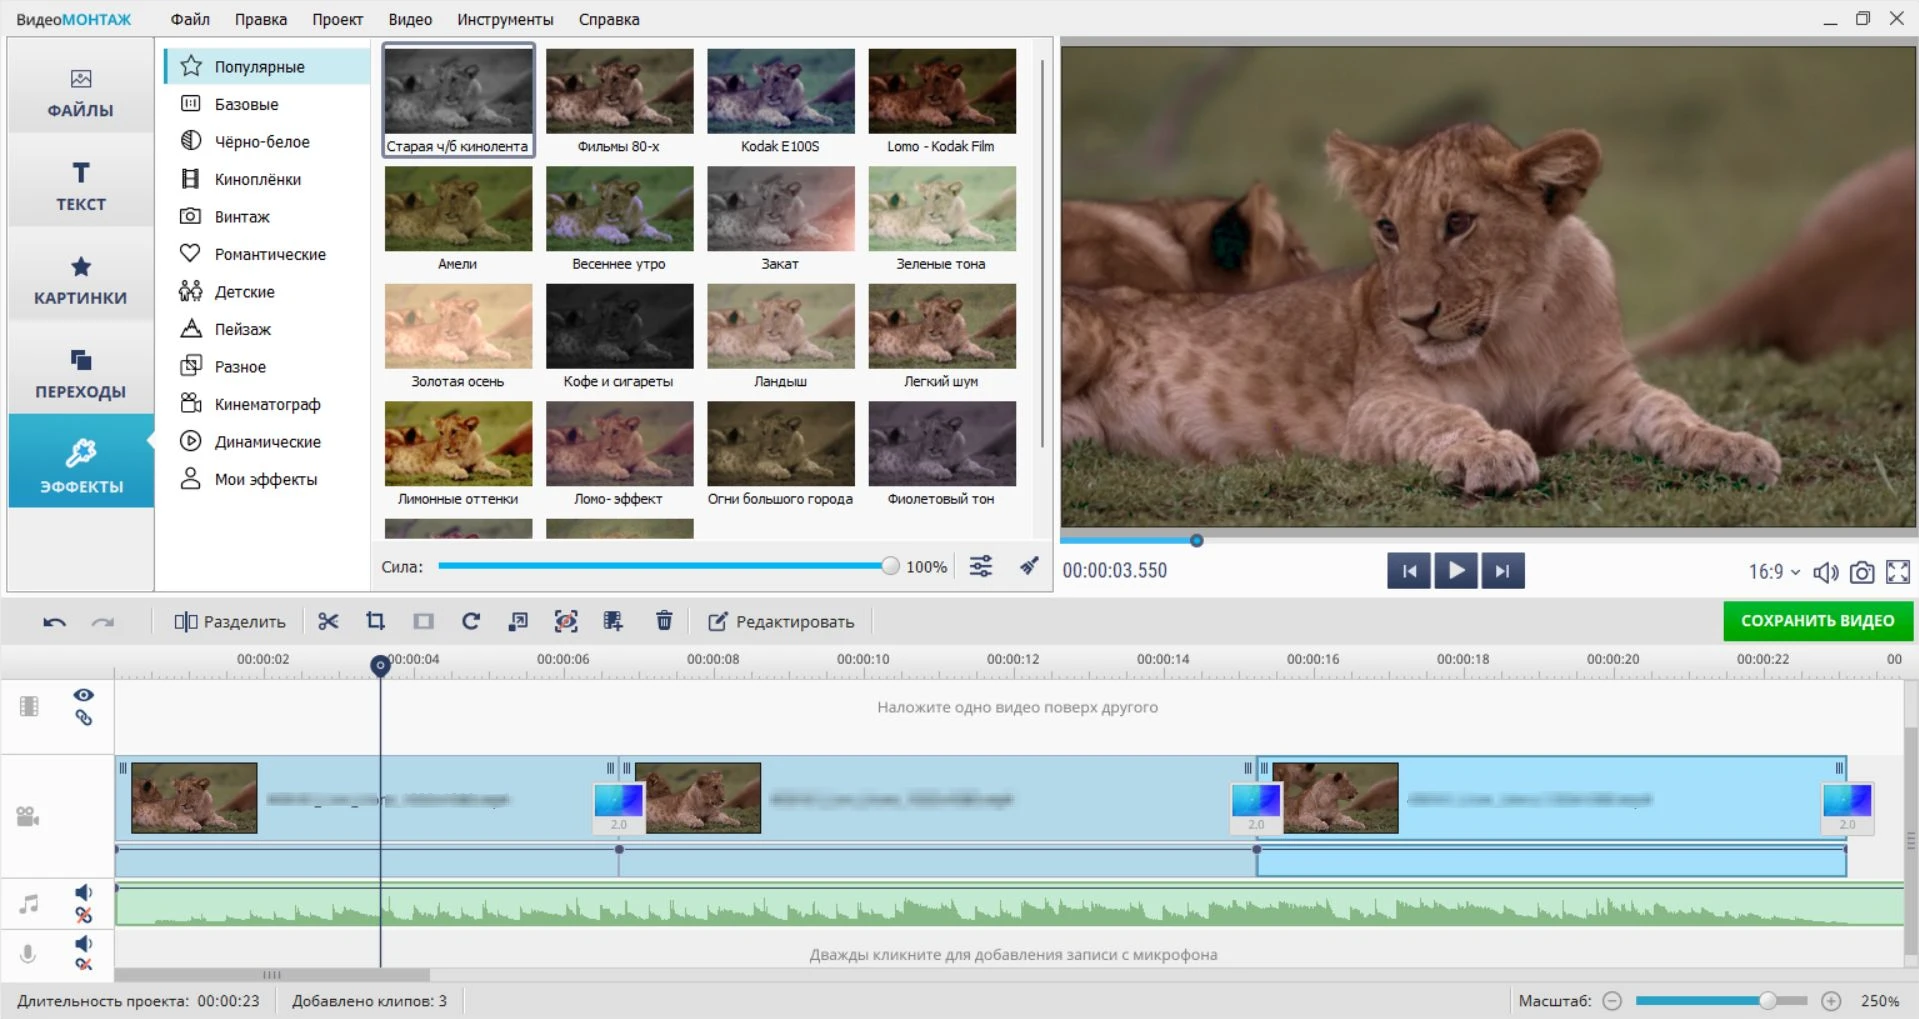This screenshot has width=1919, height=1019.
Task: Mute the microphone track speaker
Action: 84,944
